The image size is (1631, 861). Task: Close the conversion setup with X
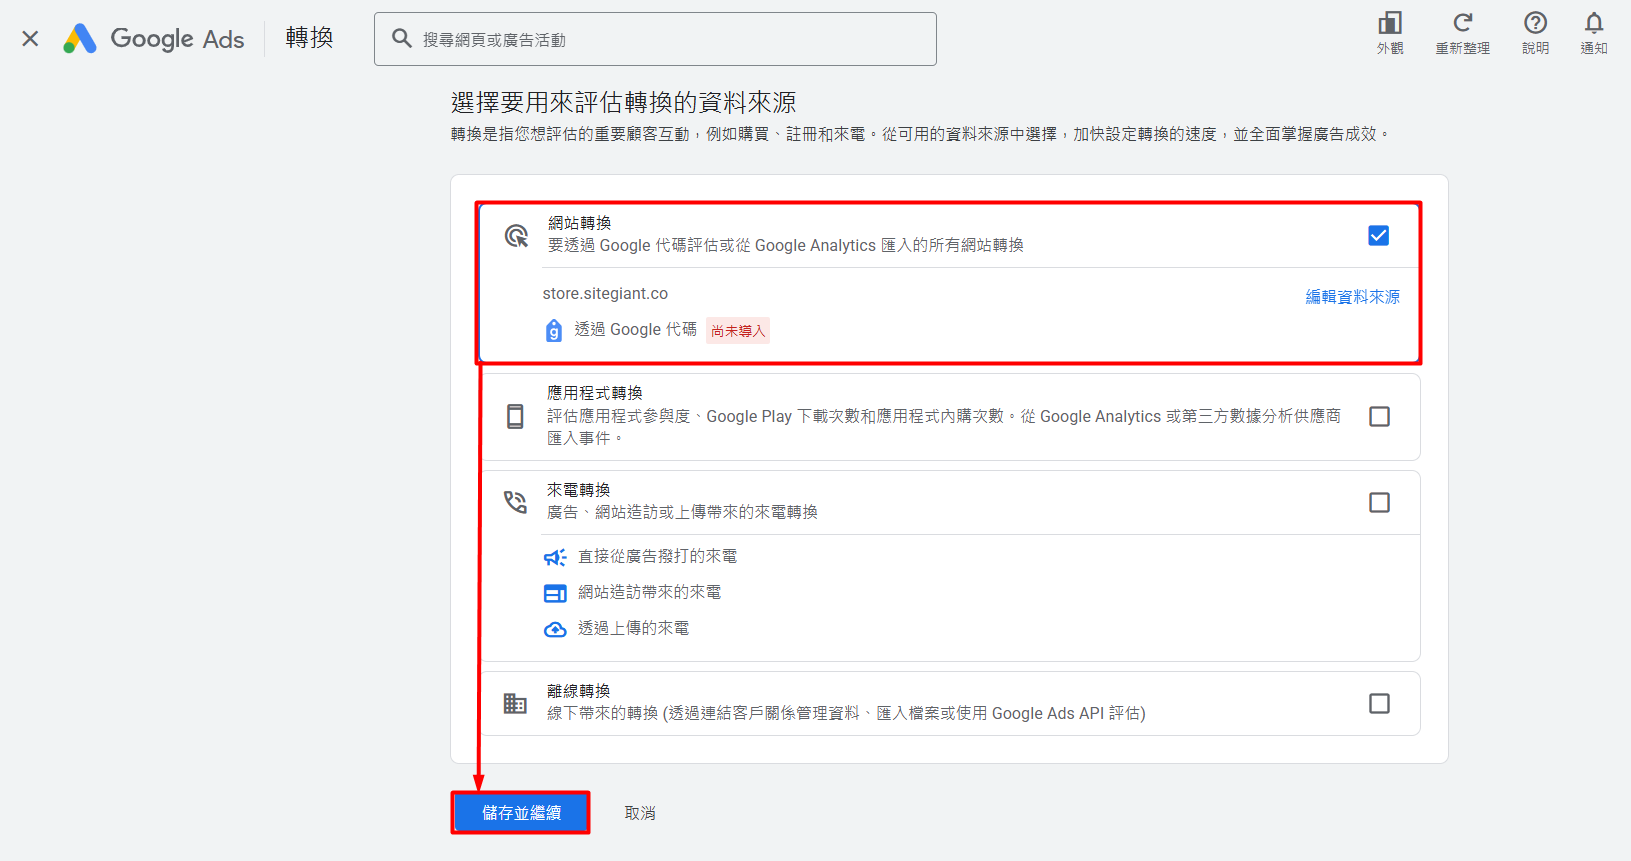click(30, 39)
